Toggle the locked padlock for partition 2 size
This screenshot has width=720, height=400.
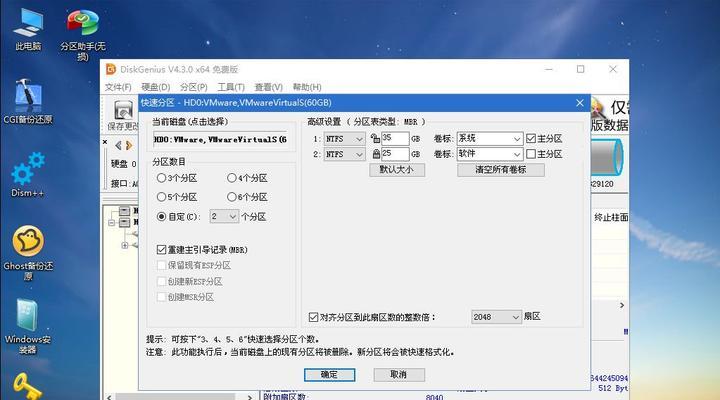pyautogui.click(x=376, y=154)
